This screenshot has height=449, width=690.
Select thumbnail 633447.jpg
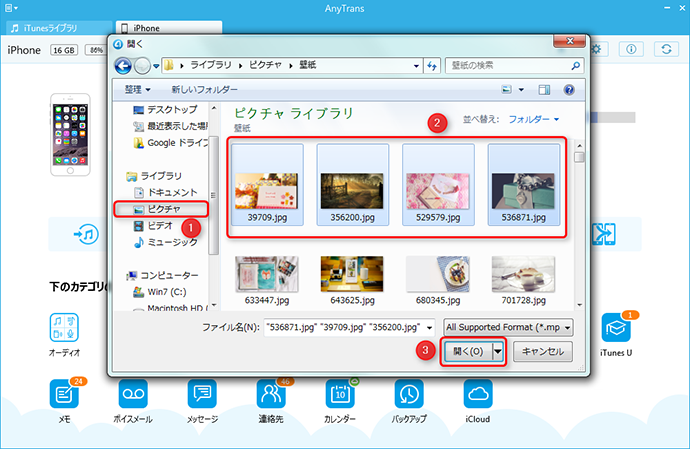pyautogui.click(x=267, y=281)
